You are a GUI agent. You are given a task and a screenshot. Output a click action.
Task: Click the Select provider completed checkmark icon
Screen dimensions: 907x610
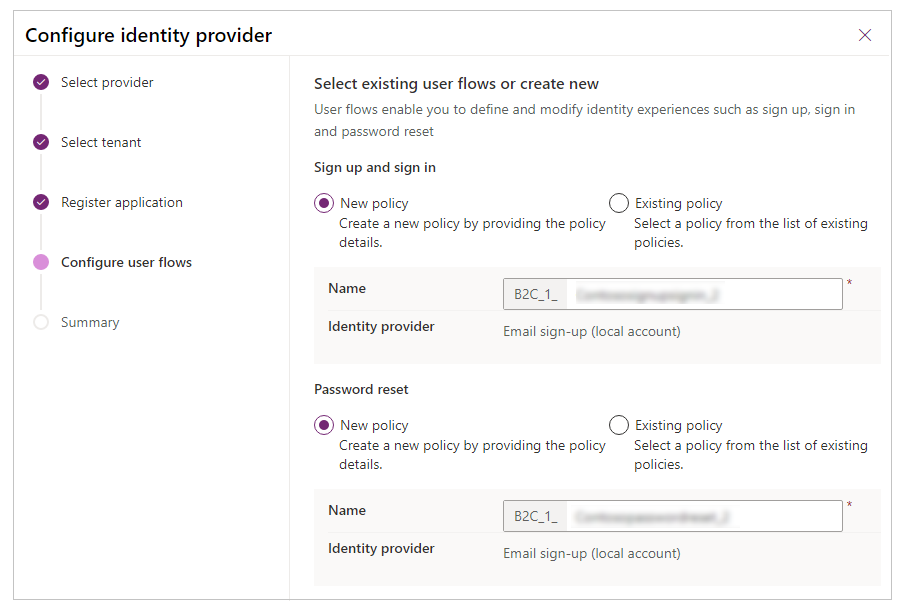click(x=41, y=83)
